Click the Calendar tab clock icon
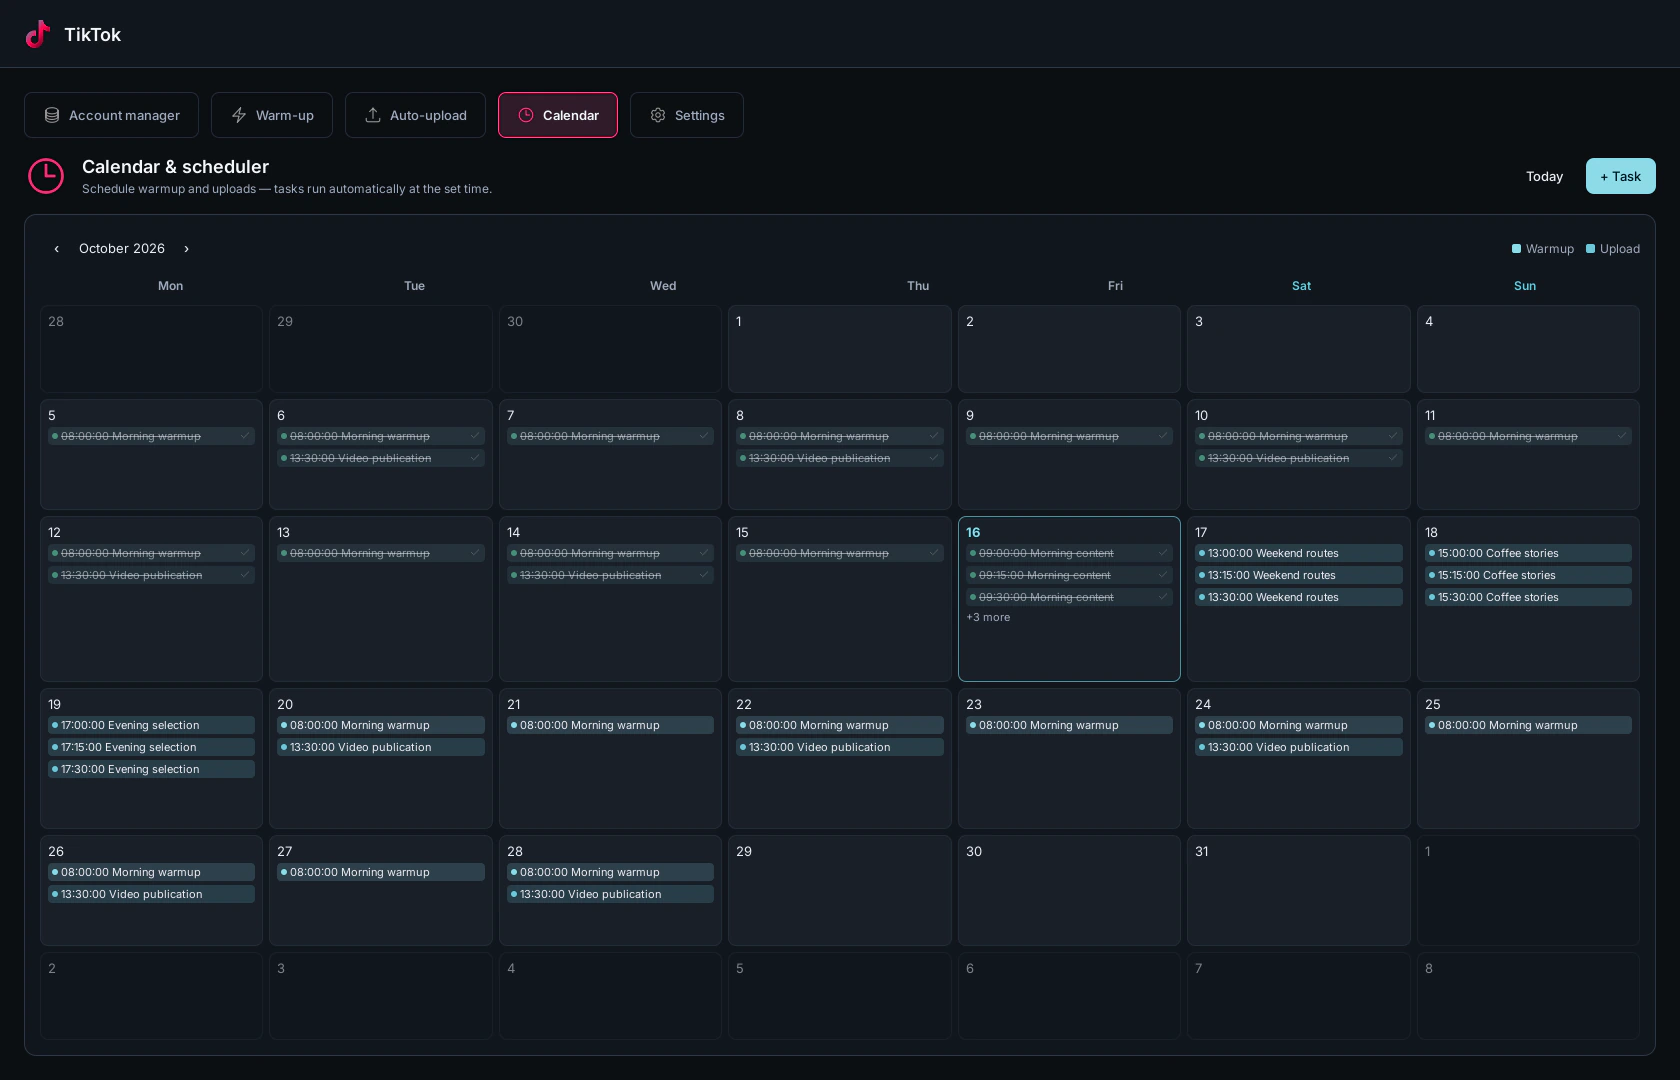 click(x=526, y=115)
